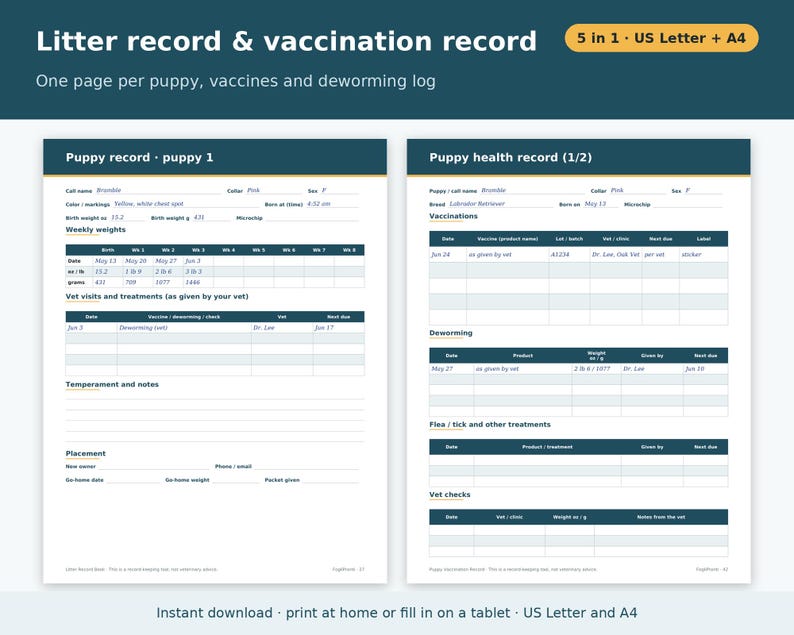Click the 'Product / treatment' column header
The height and width of the screenshot is (635, 794).
547,447
